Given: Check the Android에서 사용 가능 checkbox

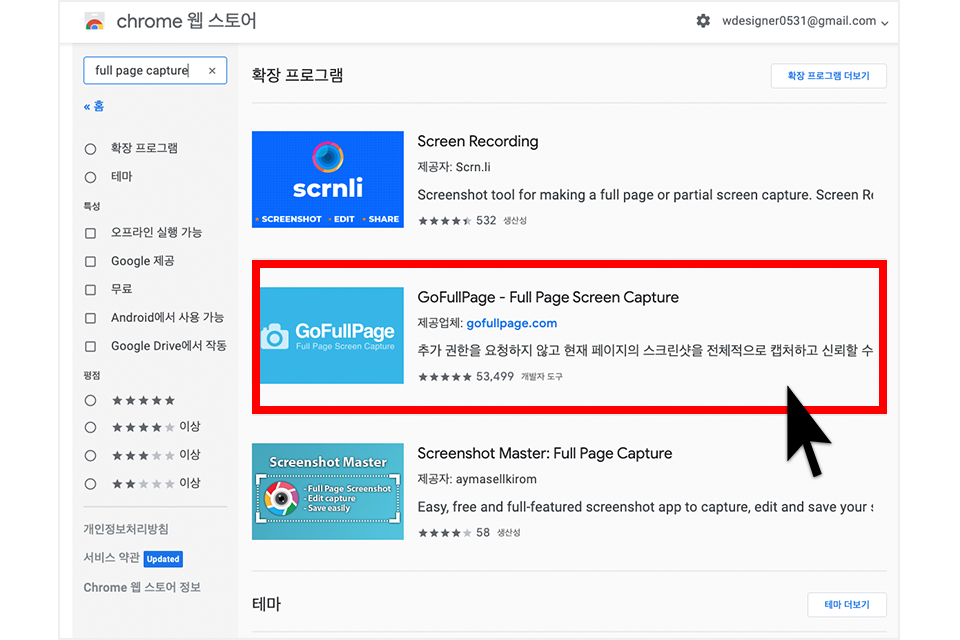Looking at the screenshot, I should click(x=91, y=318).
